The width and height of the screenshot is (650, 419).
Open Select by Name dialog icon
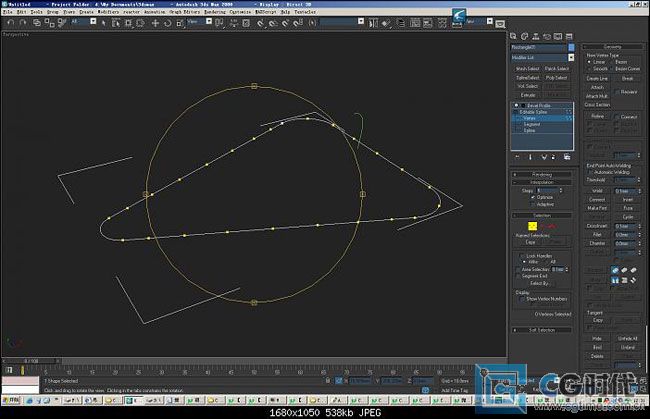tap(116, 23)
